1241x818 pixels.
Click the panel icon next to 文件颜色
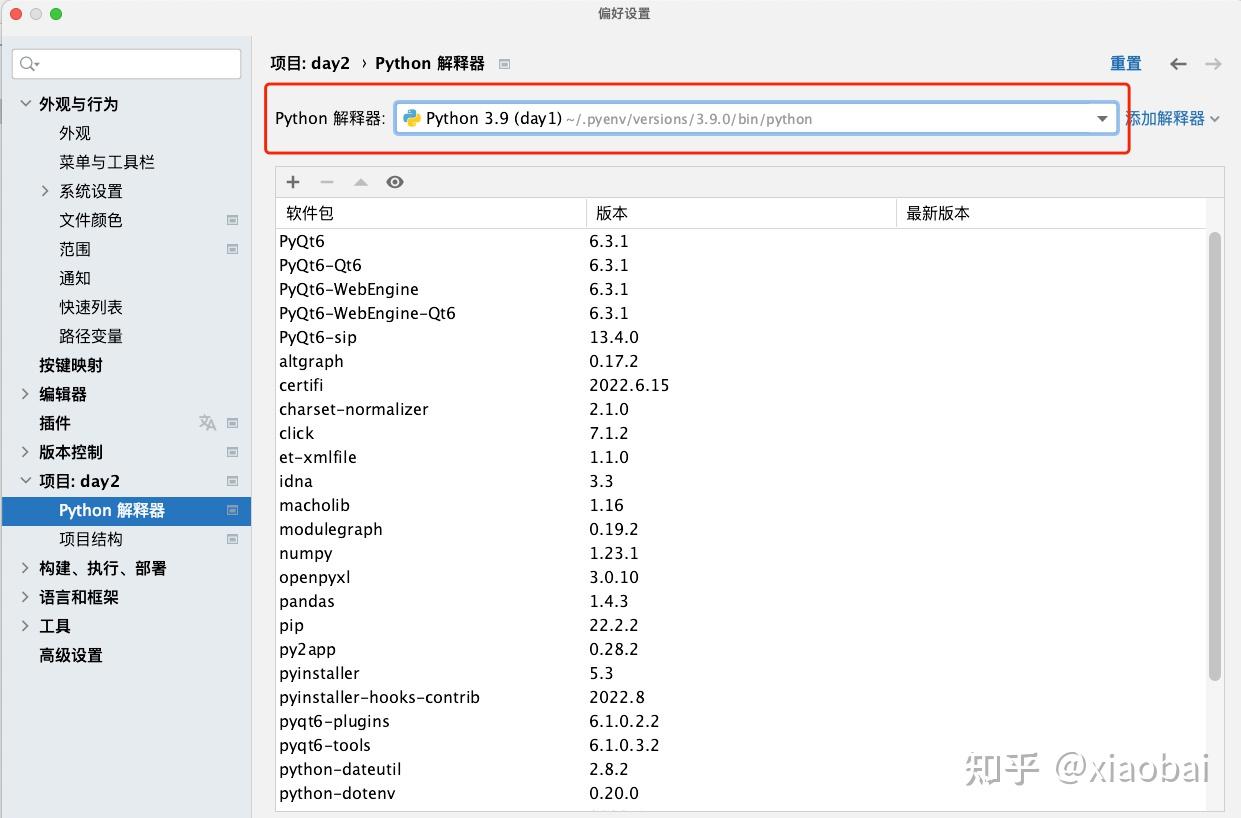tap(232, 220)
